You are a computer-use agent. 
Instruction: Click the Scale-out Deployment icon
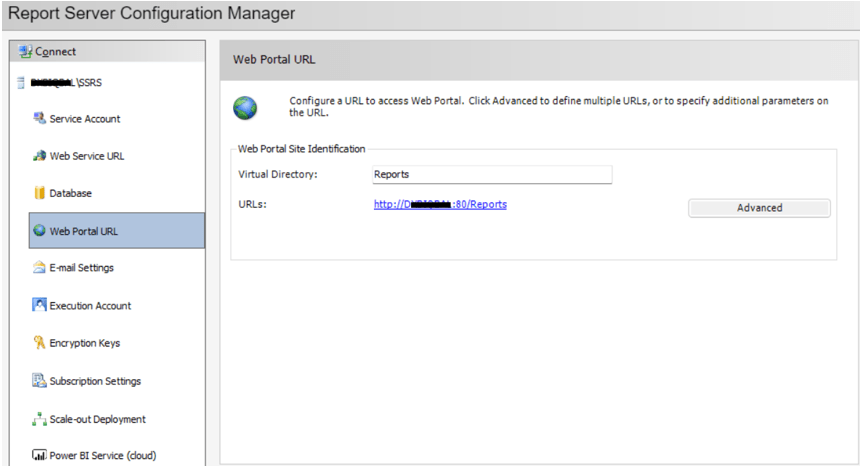tap(39, 419)
